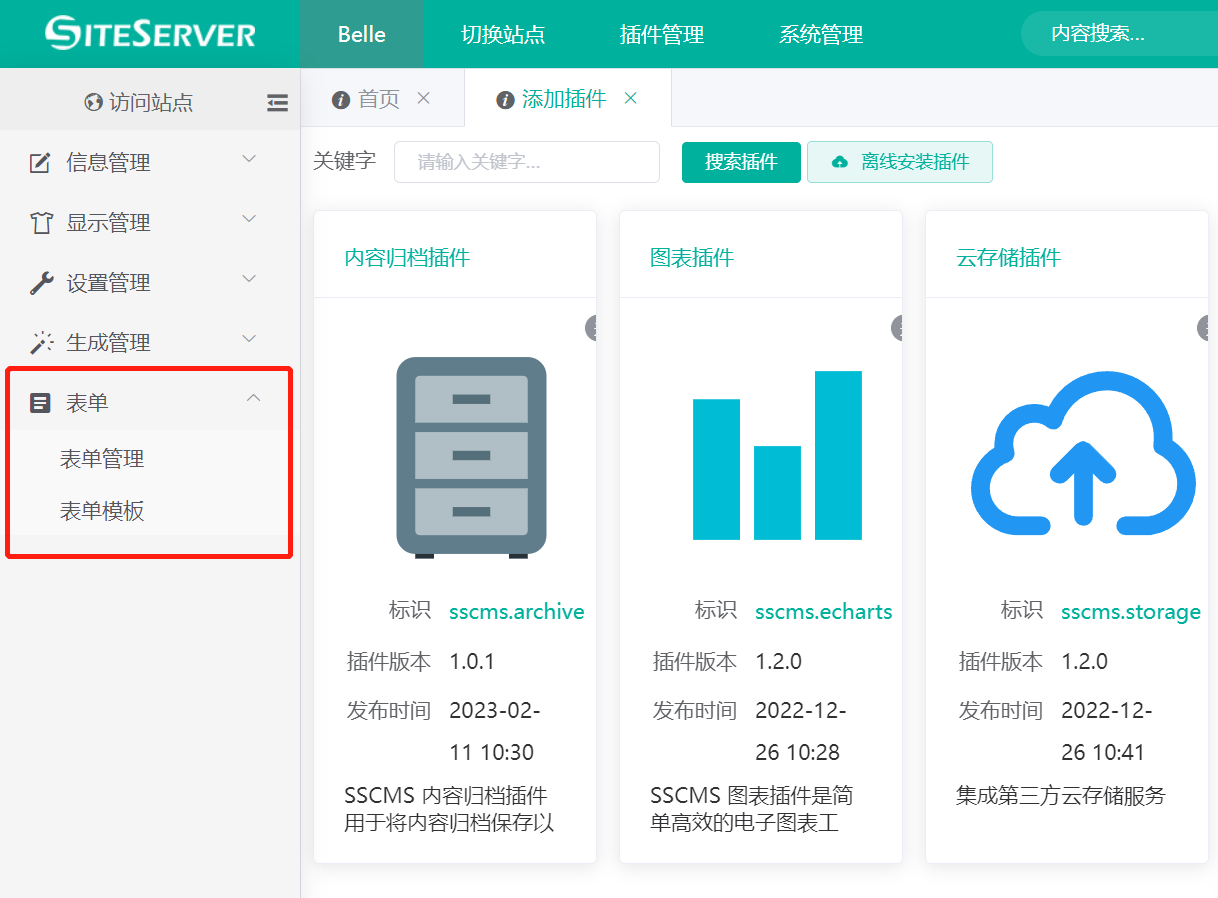Image resolution: width=1218 pixels, height=898 pixels.
Task: Open the 插件管理 top menu
Action: [661, 35]
